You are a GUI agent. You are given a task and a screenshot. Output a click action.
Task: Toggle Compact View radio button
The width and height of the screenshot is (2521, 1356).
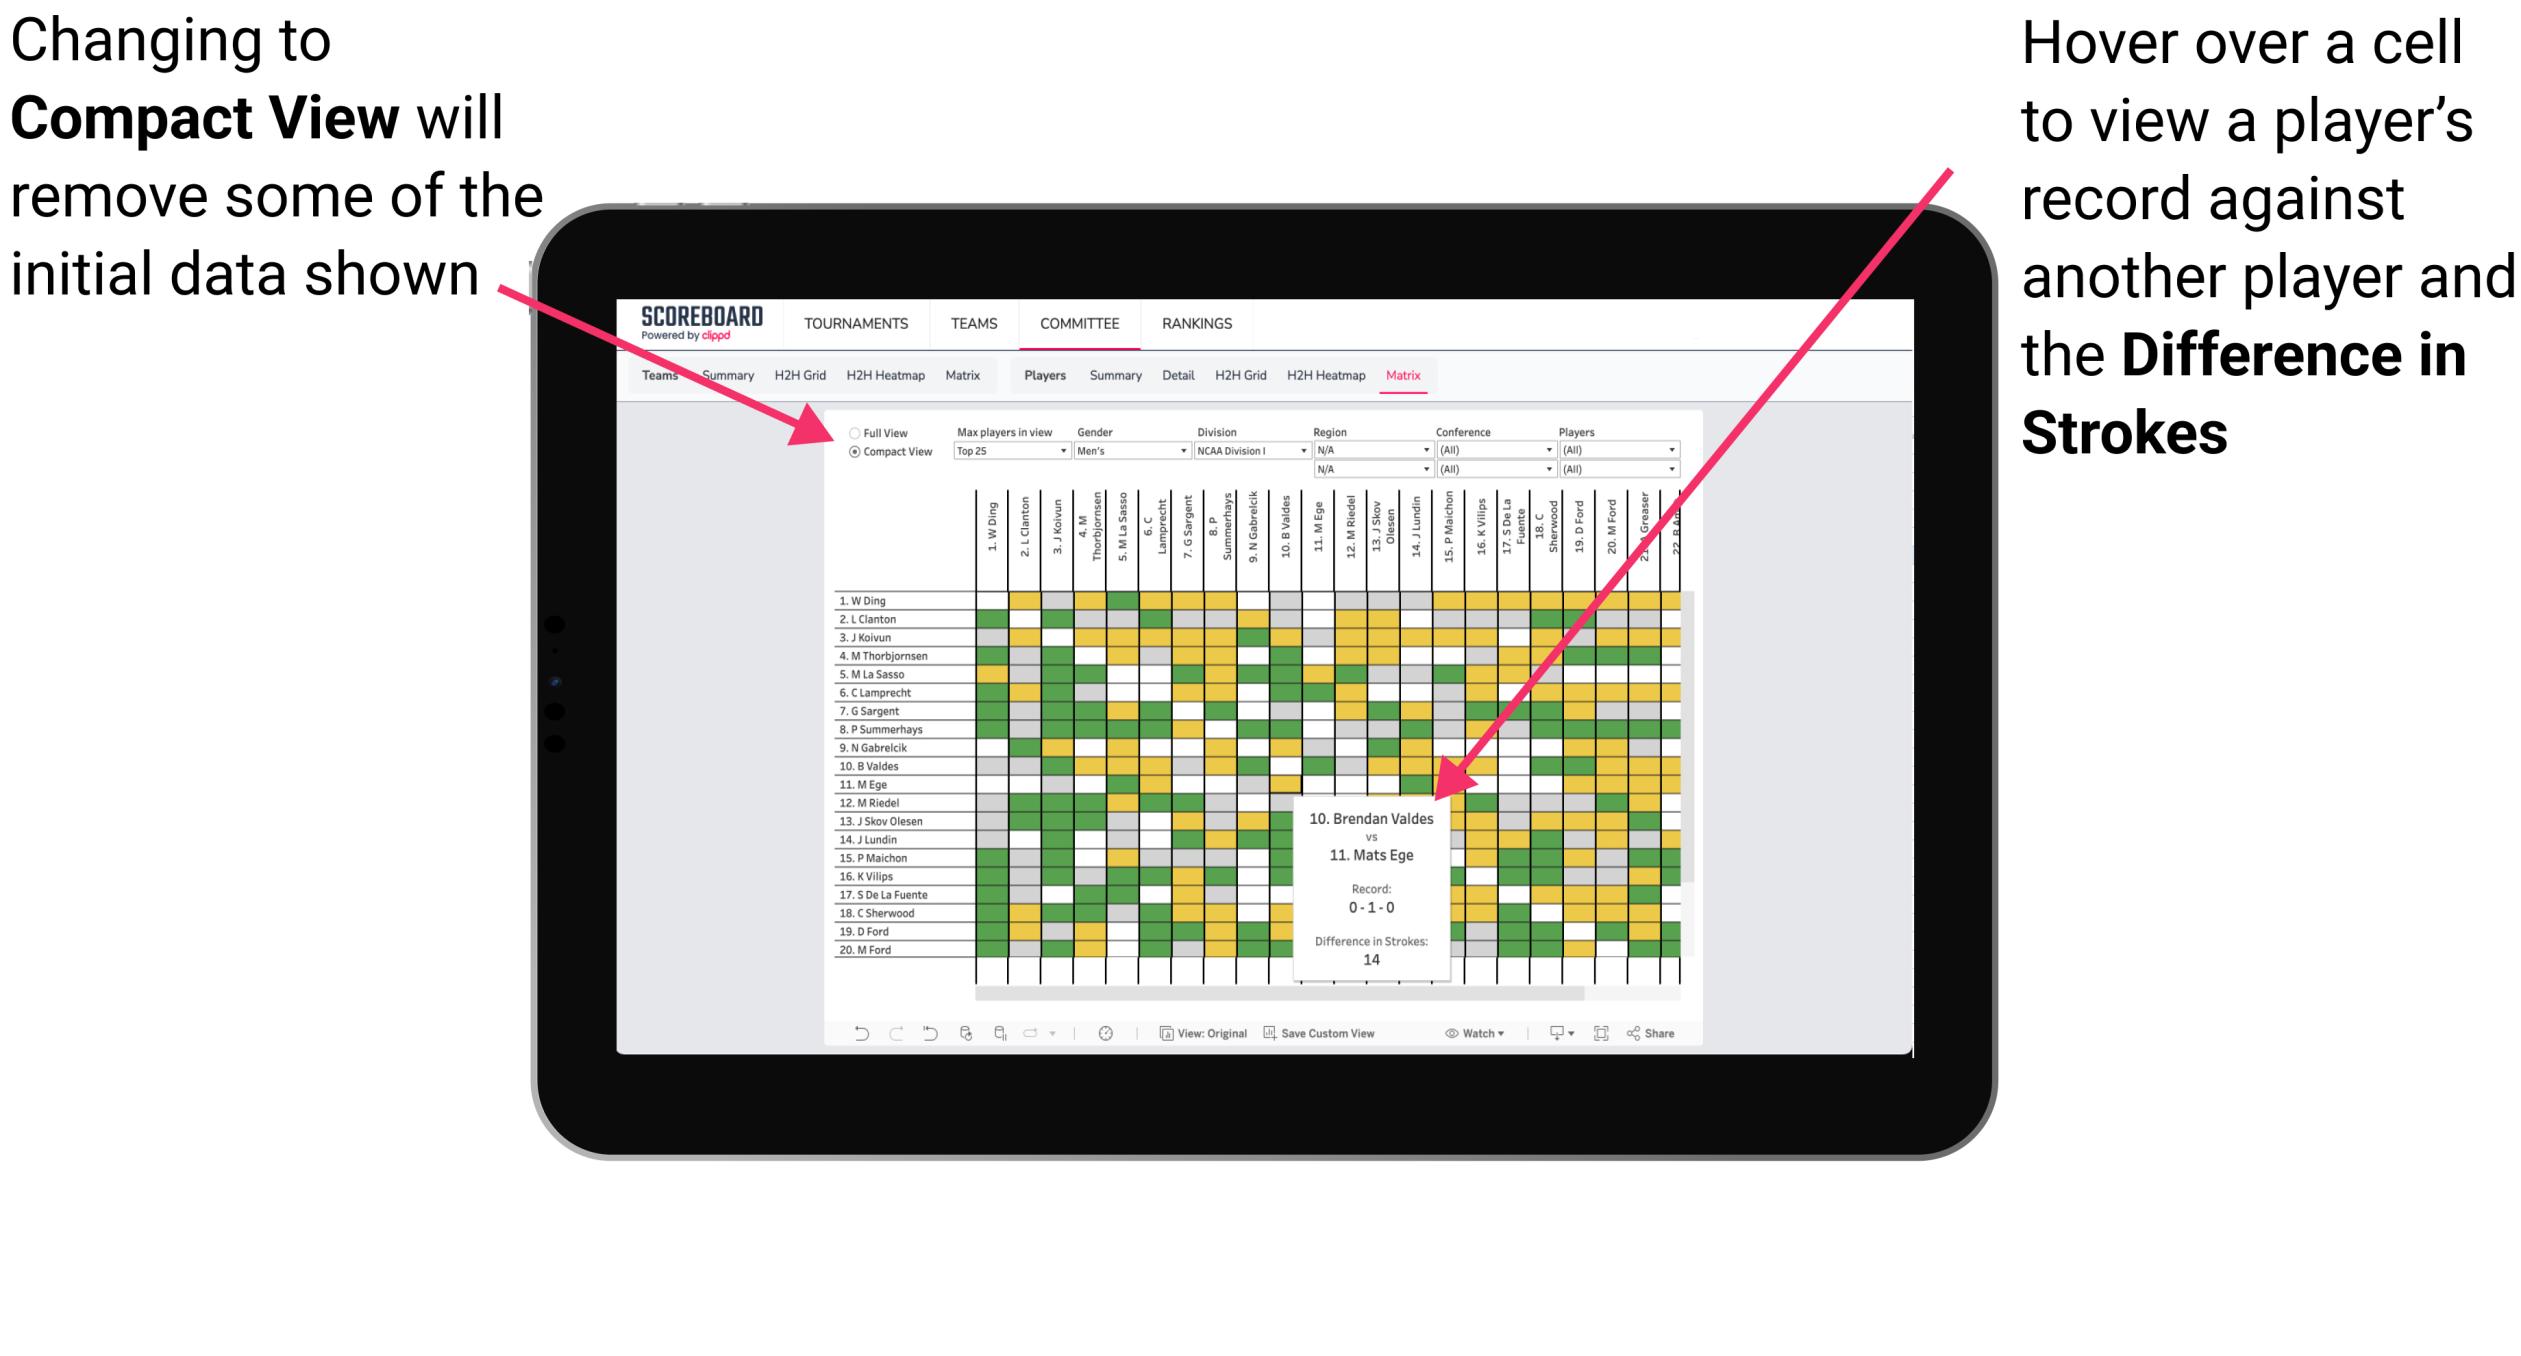click(850, 453)
